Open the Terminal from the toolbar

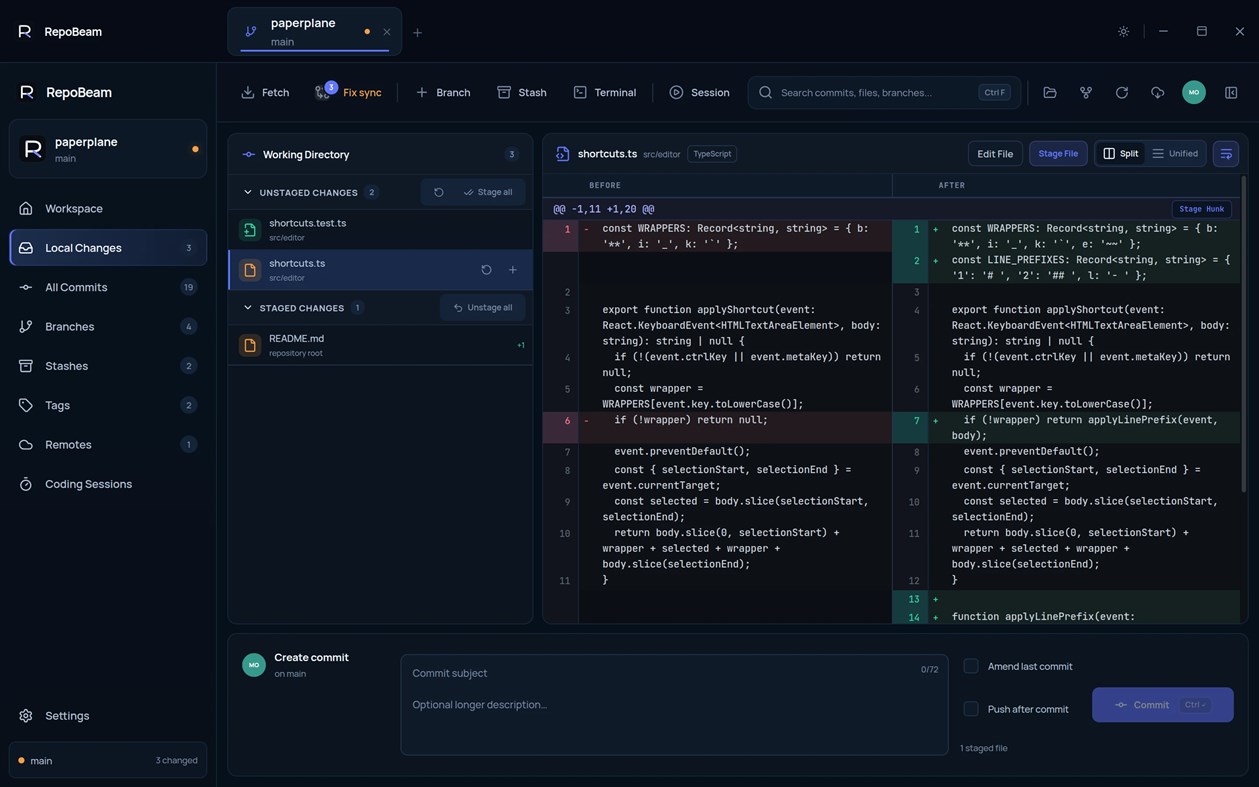pyautogui.click(x=604, y=92)
